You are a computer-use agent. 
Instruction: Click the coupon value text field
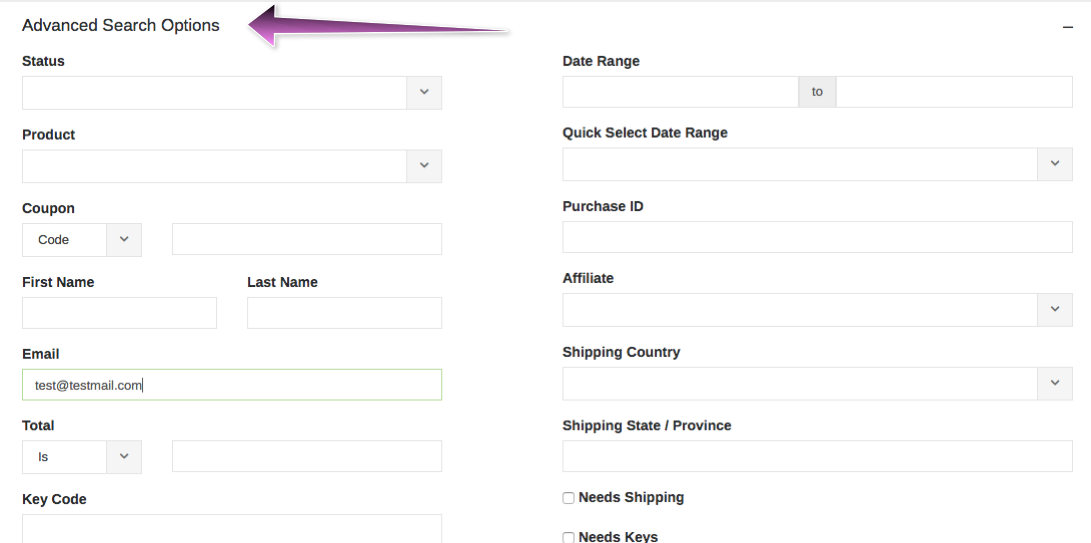click(x=307, y=239)
